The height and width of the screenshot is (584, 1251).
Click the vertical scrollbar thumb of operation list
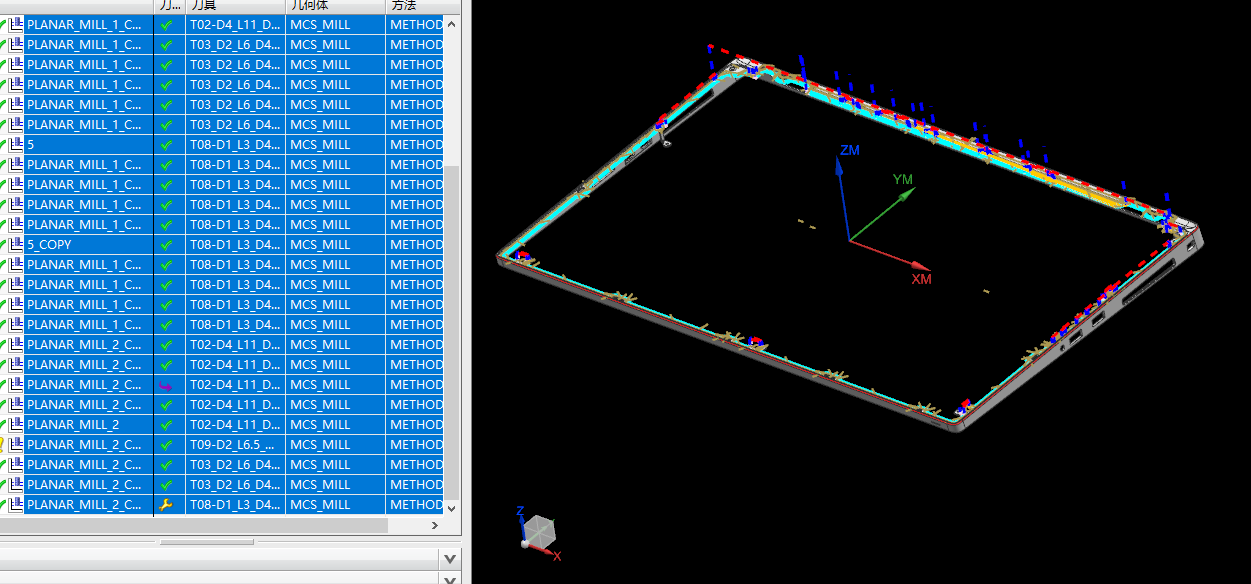point(452,332)
